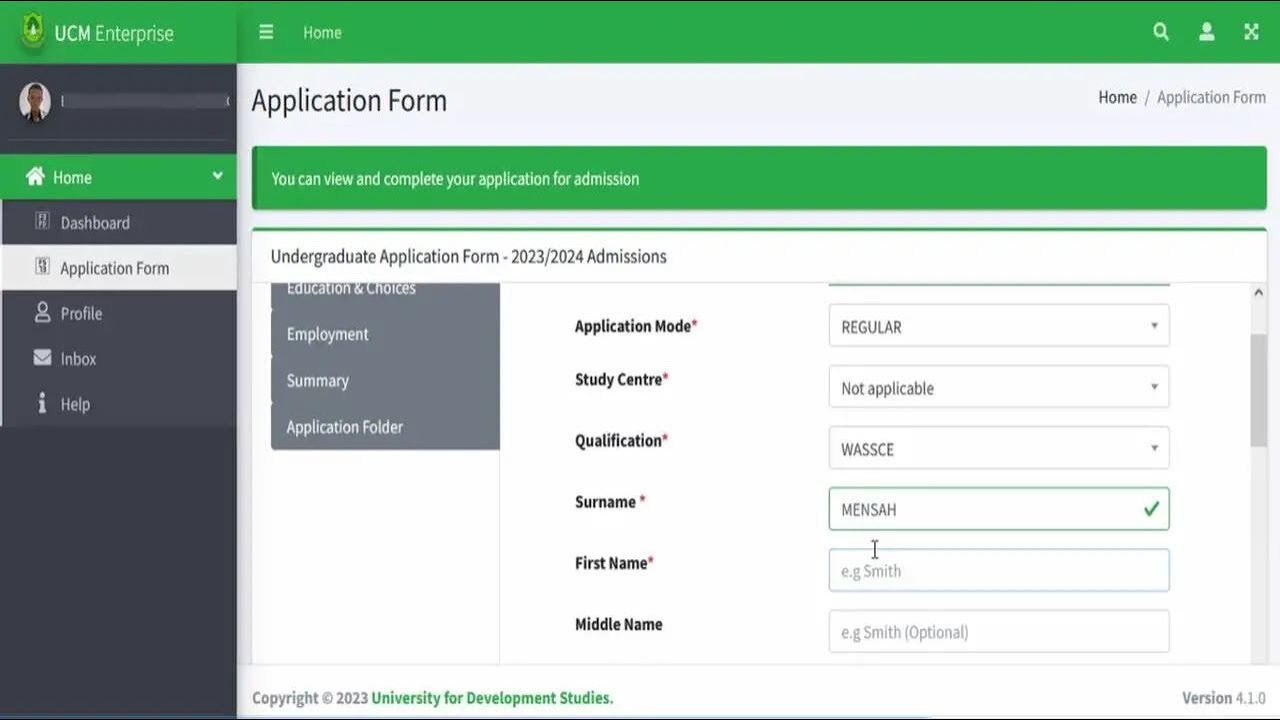This screenshot has width=1280, height=720.
Task: Open the Study Centre dropdown
Action: 999,387
